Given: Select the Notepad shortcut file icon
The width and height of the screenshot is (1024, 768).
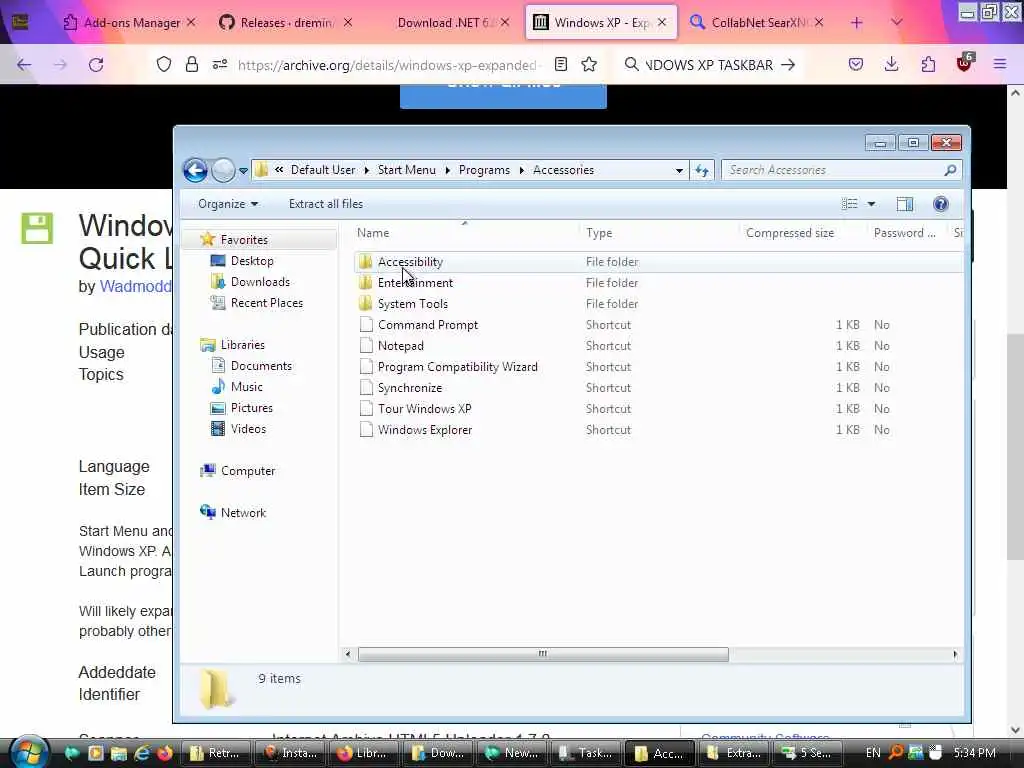Looking at the screenshot, I should [x=366, y=345].
